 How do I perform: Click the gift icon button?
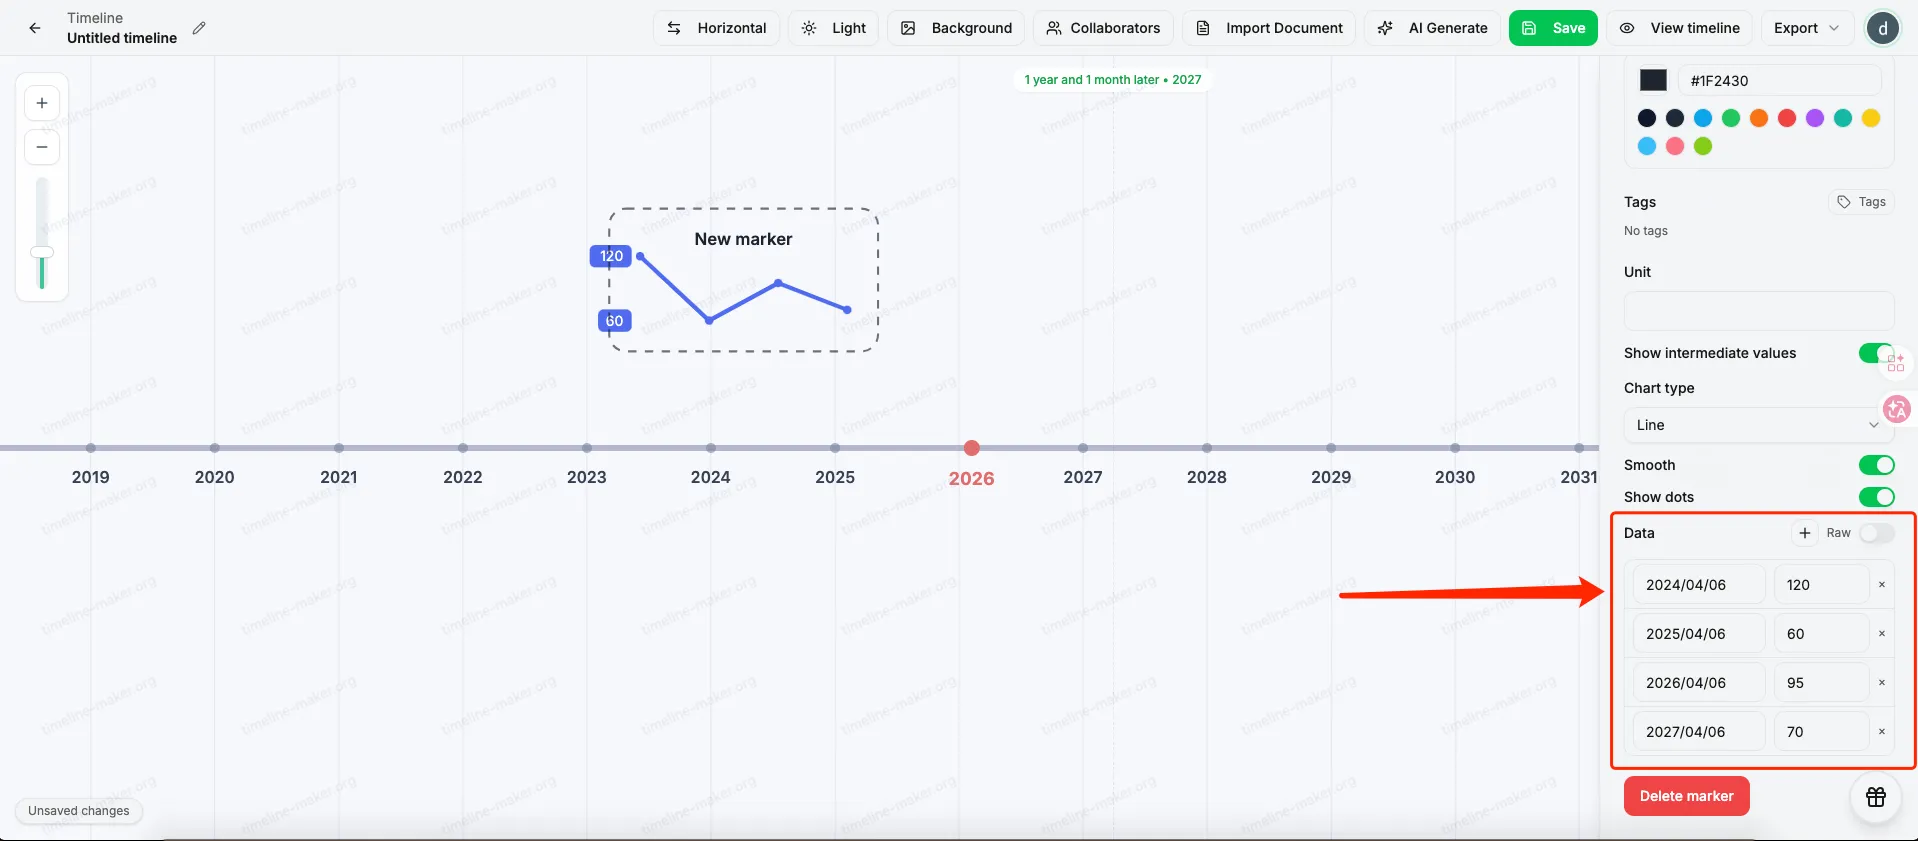point(1875,797)
